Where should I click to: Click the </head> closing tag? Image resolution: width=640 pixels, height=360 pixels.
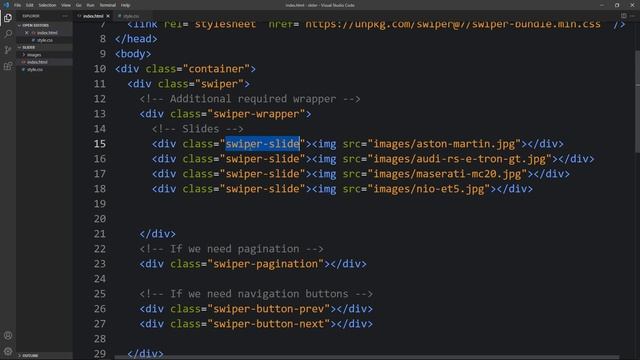[136, 39]
